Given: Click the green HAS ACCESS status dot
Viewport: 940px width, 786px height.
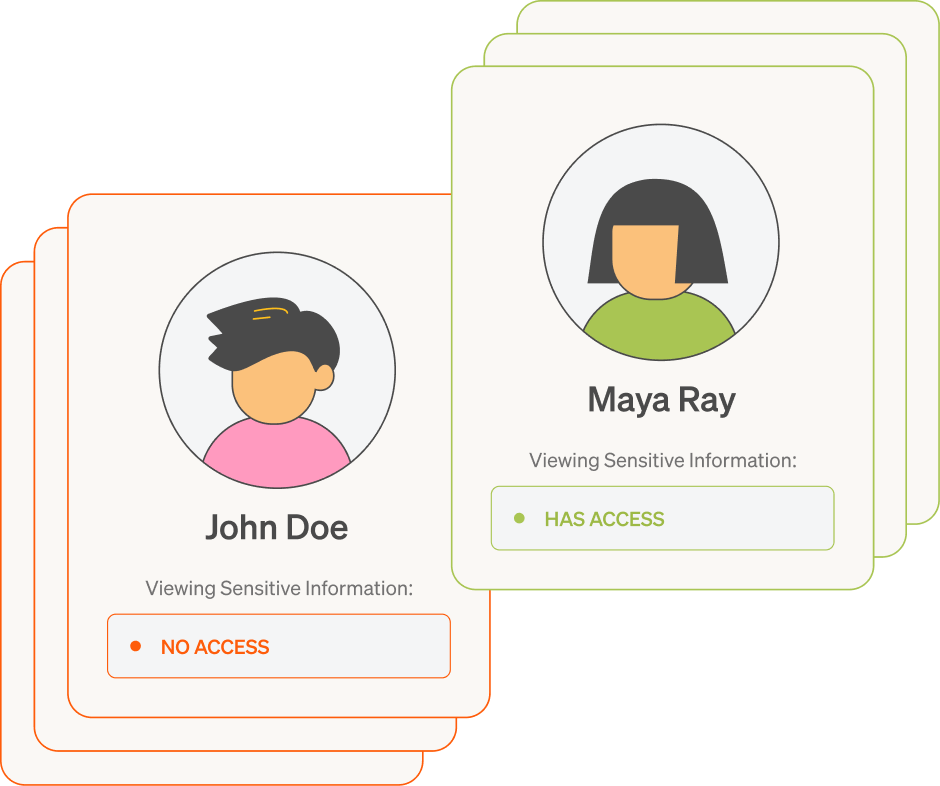Looking at the screenshot, I should pos(519,518).
